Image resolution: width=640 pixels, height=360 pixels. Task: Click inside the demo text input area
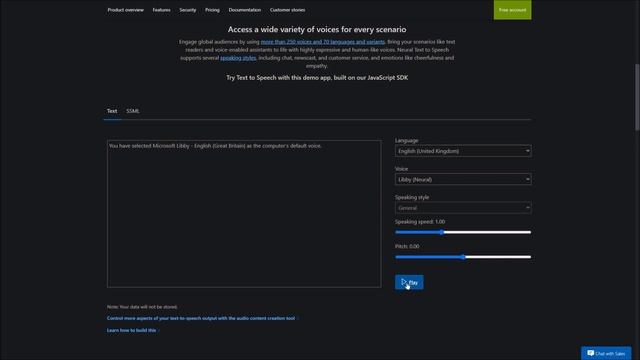[244, 214]
